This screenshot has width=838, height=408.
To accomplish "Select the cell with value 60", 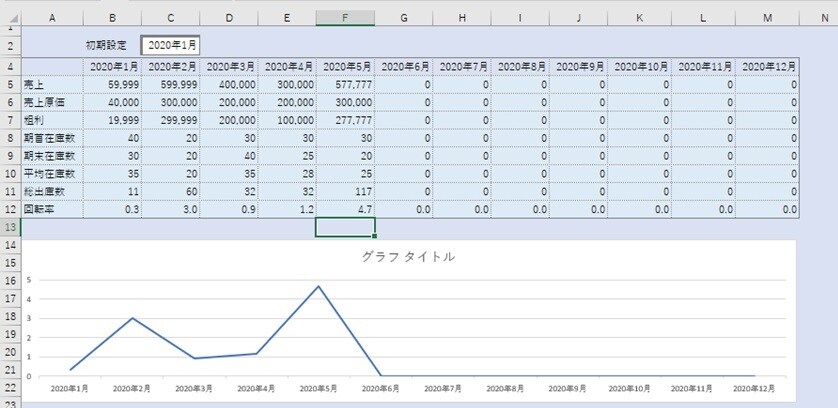I will pos(170,191).
